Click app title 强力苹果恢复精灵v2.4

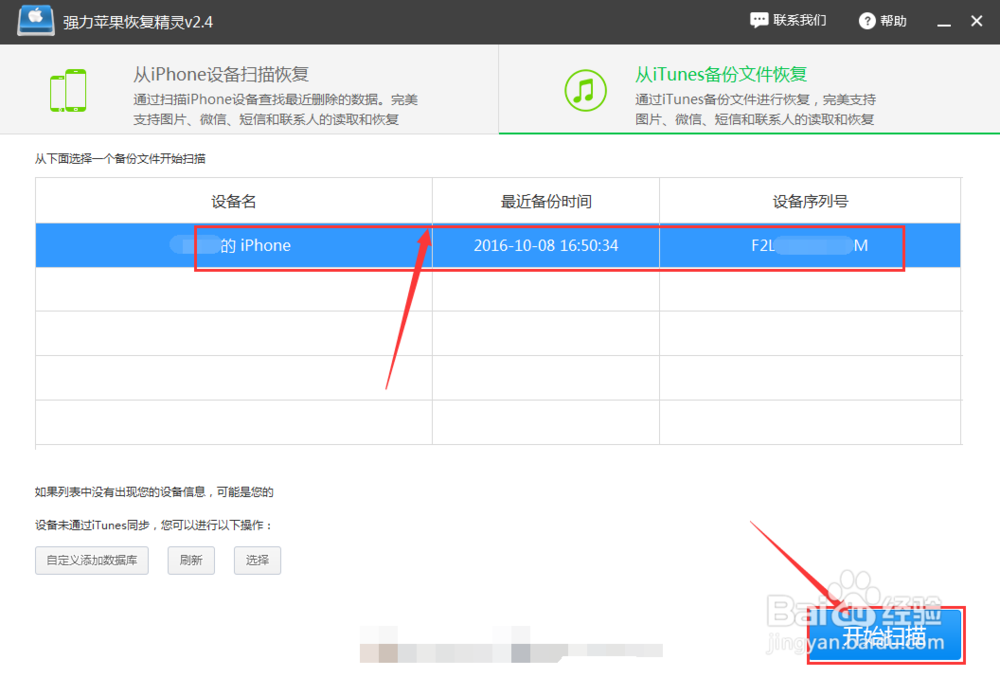point(138,22)
